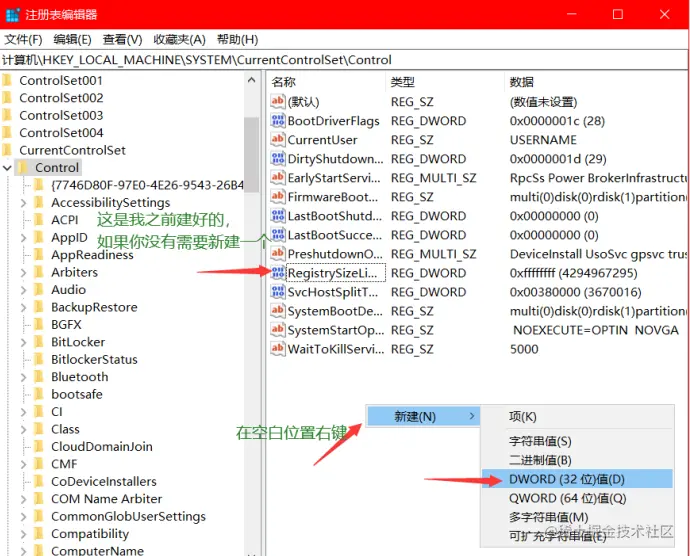Viewport: 690px width, 556px height.
Task: Open the 编辑(E) menu
Action: [73, 40]
